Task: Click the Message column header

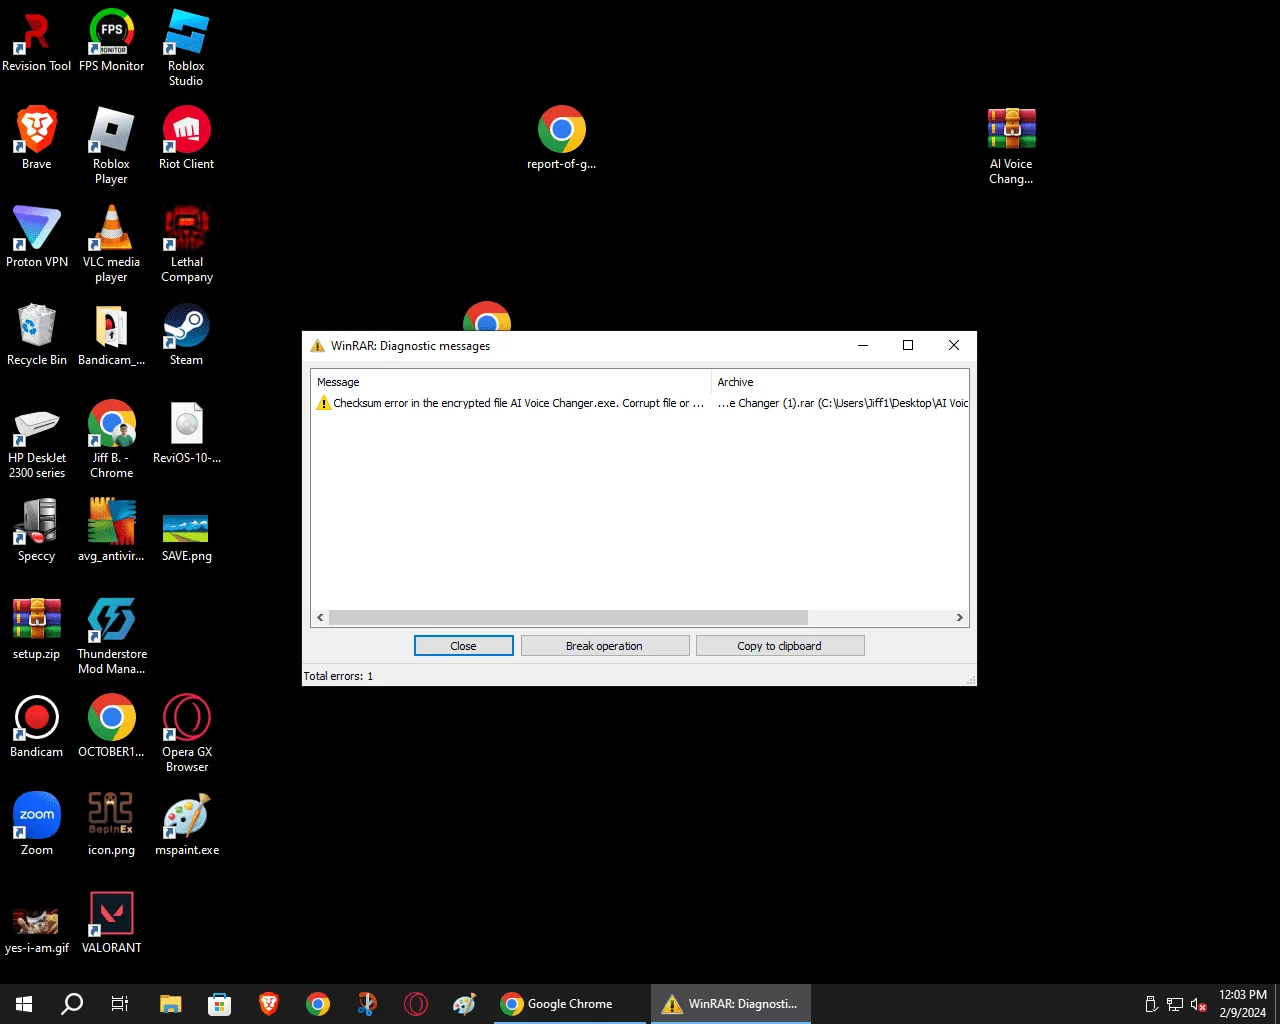Action: pyautogui.click(x=511, y=382)
